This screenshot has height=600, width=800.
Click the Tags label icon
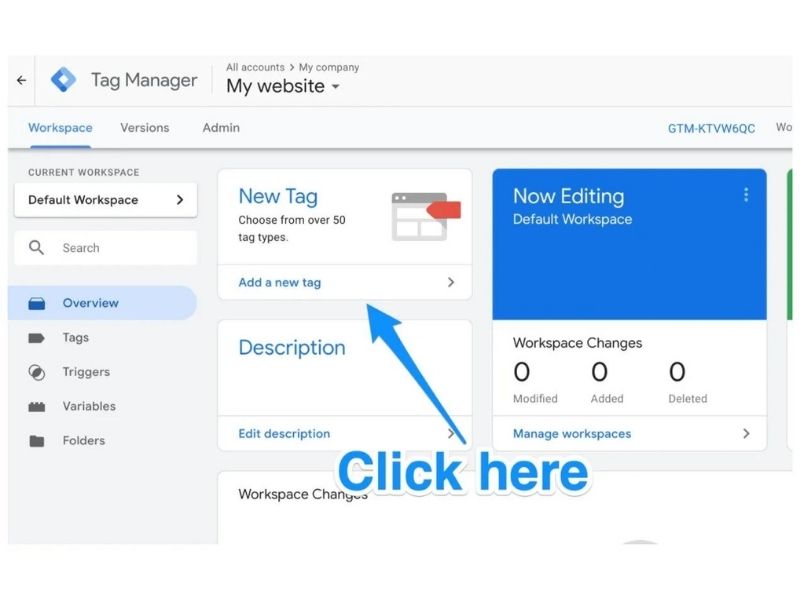pyautogui.click(x=36, y=338)
